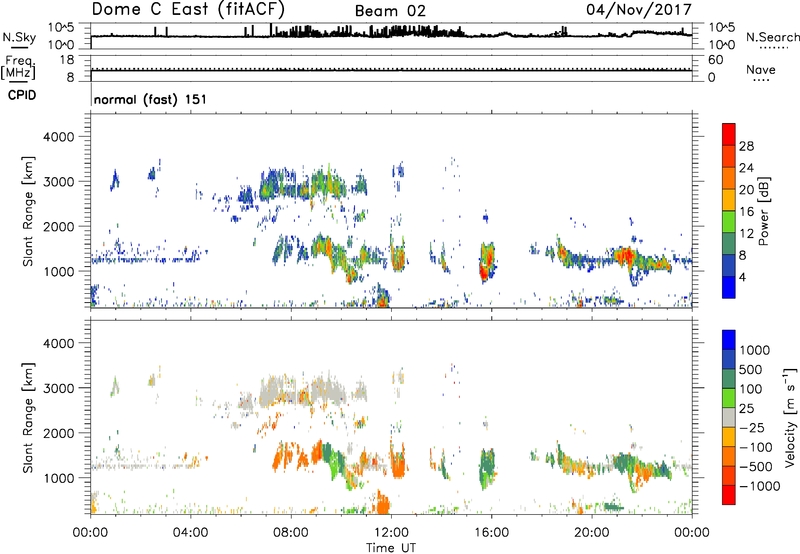The width and height of the screenshot is (800, 554).
Task: Click power colorbar value '28'
Action: 746,146
